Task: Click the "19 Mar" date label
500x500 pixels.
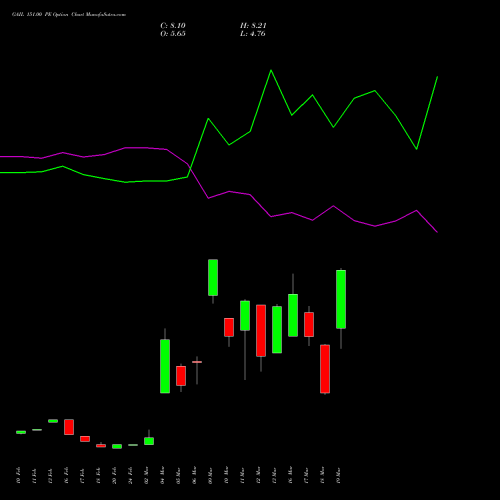Action: point(338,475)
